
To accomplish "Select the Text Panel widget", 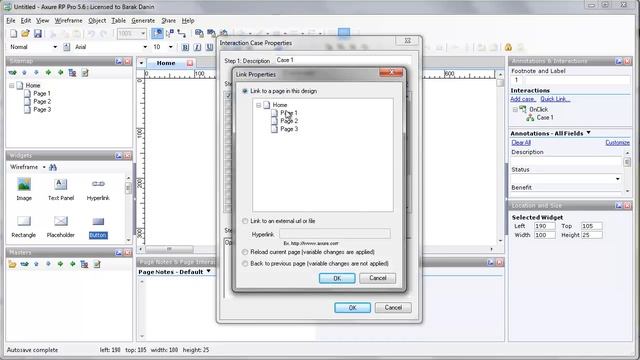I will click(x=61, y=189).
